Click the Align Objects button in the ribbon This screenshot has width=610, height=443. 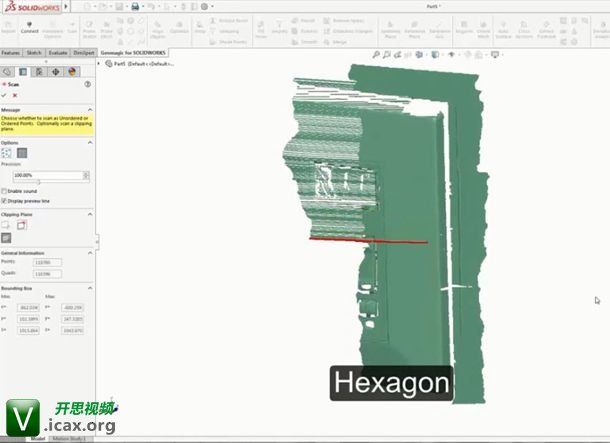(158, 30)
